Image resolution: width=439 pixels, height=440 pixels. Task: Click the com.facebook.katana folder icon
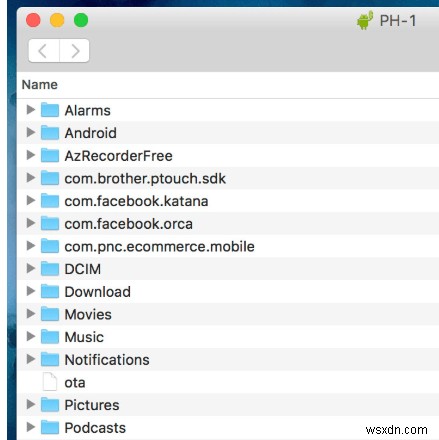(50, 201)
